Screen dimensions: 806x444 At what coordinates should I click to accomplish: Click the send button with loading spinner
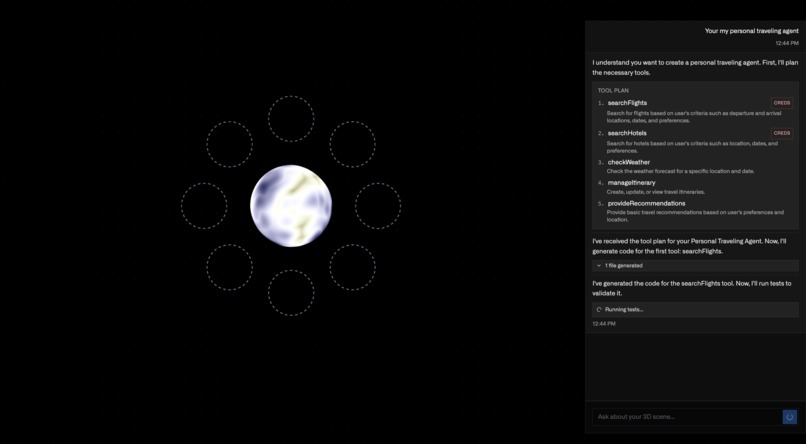[790, 417]
